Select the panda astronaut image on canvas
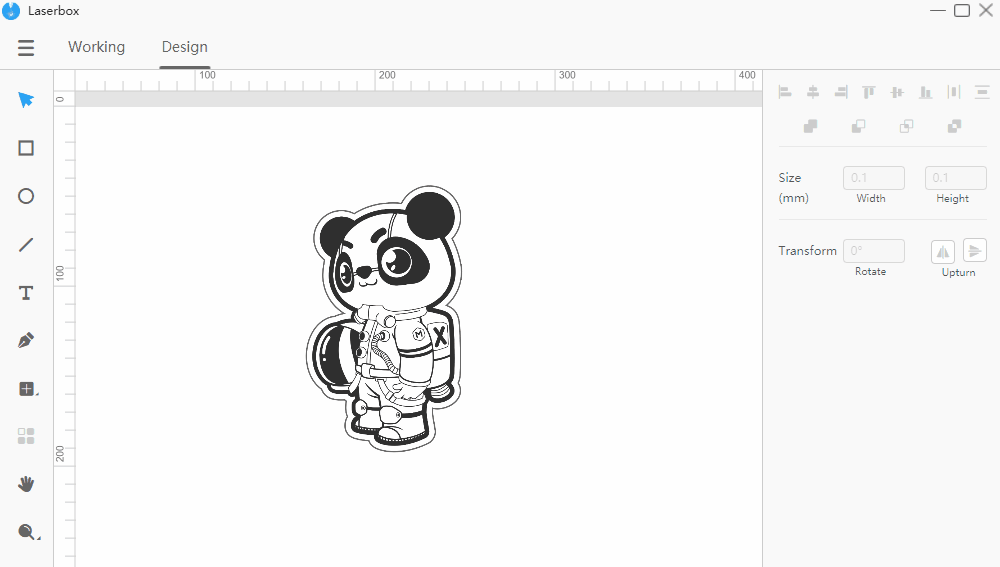 tap(384, 318)
